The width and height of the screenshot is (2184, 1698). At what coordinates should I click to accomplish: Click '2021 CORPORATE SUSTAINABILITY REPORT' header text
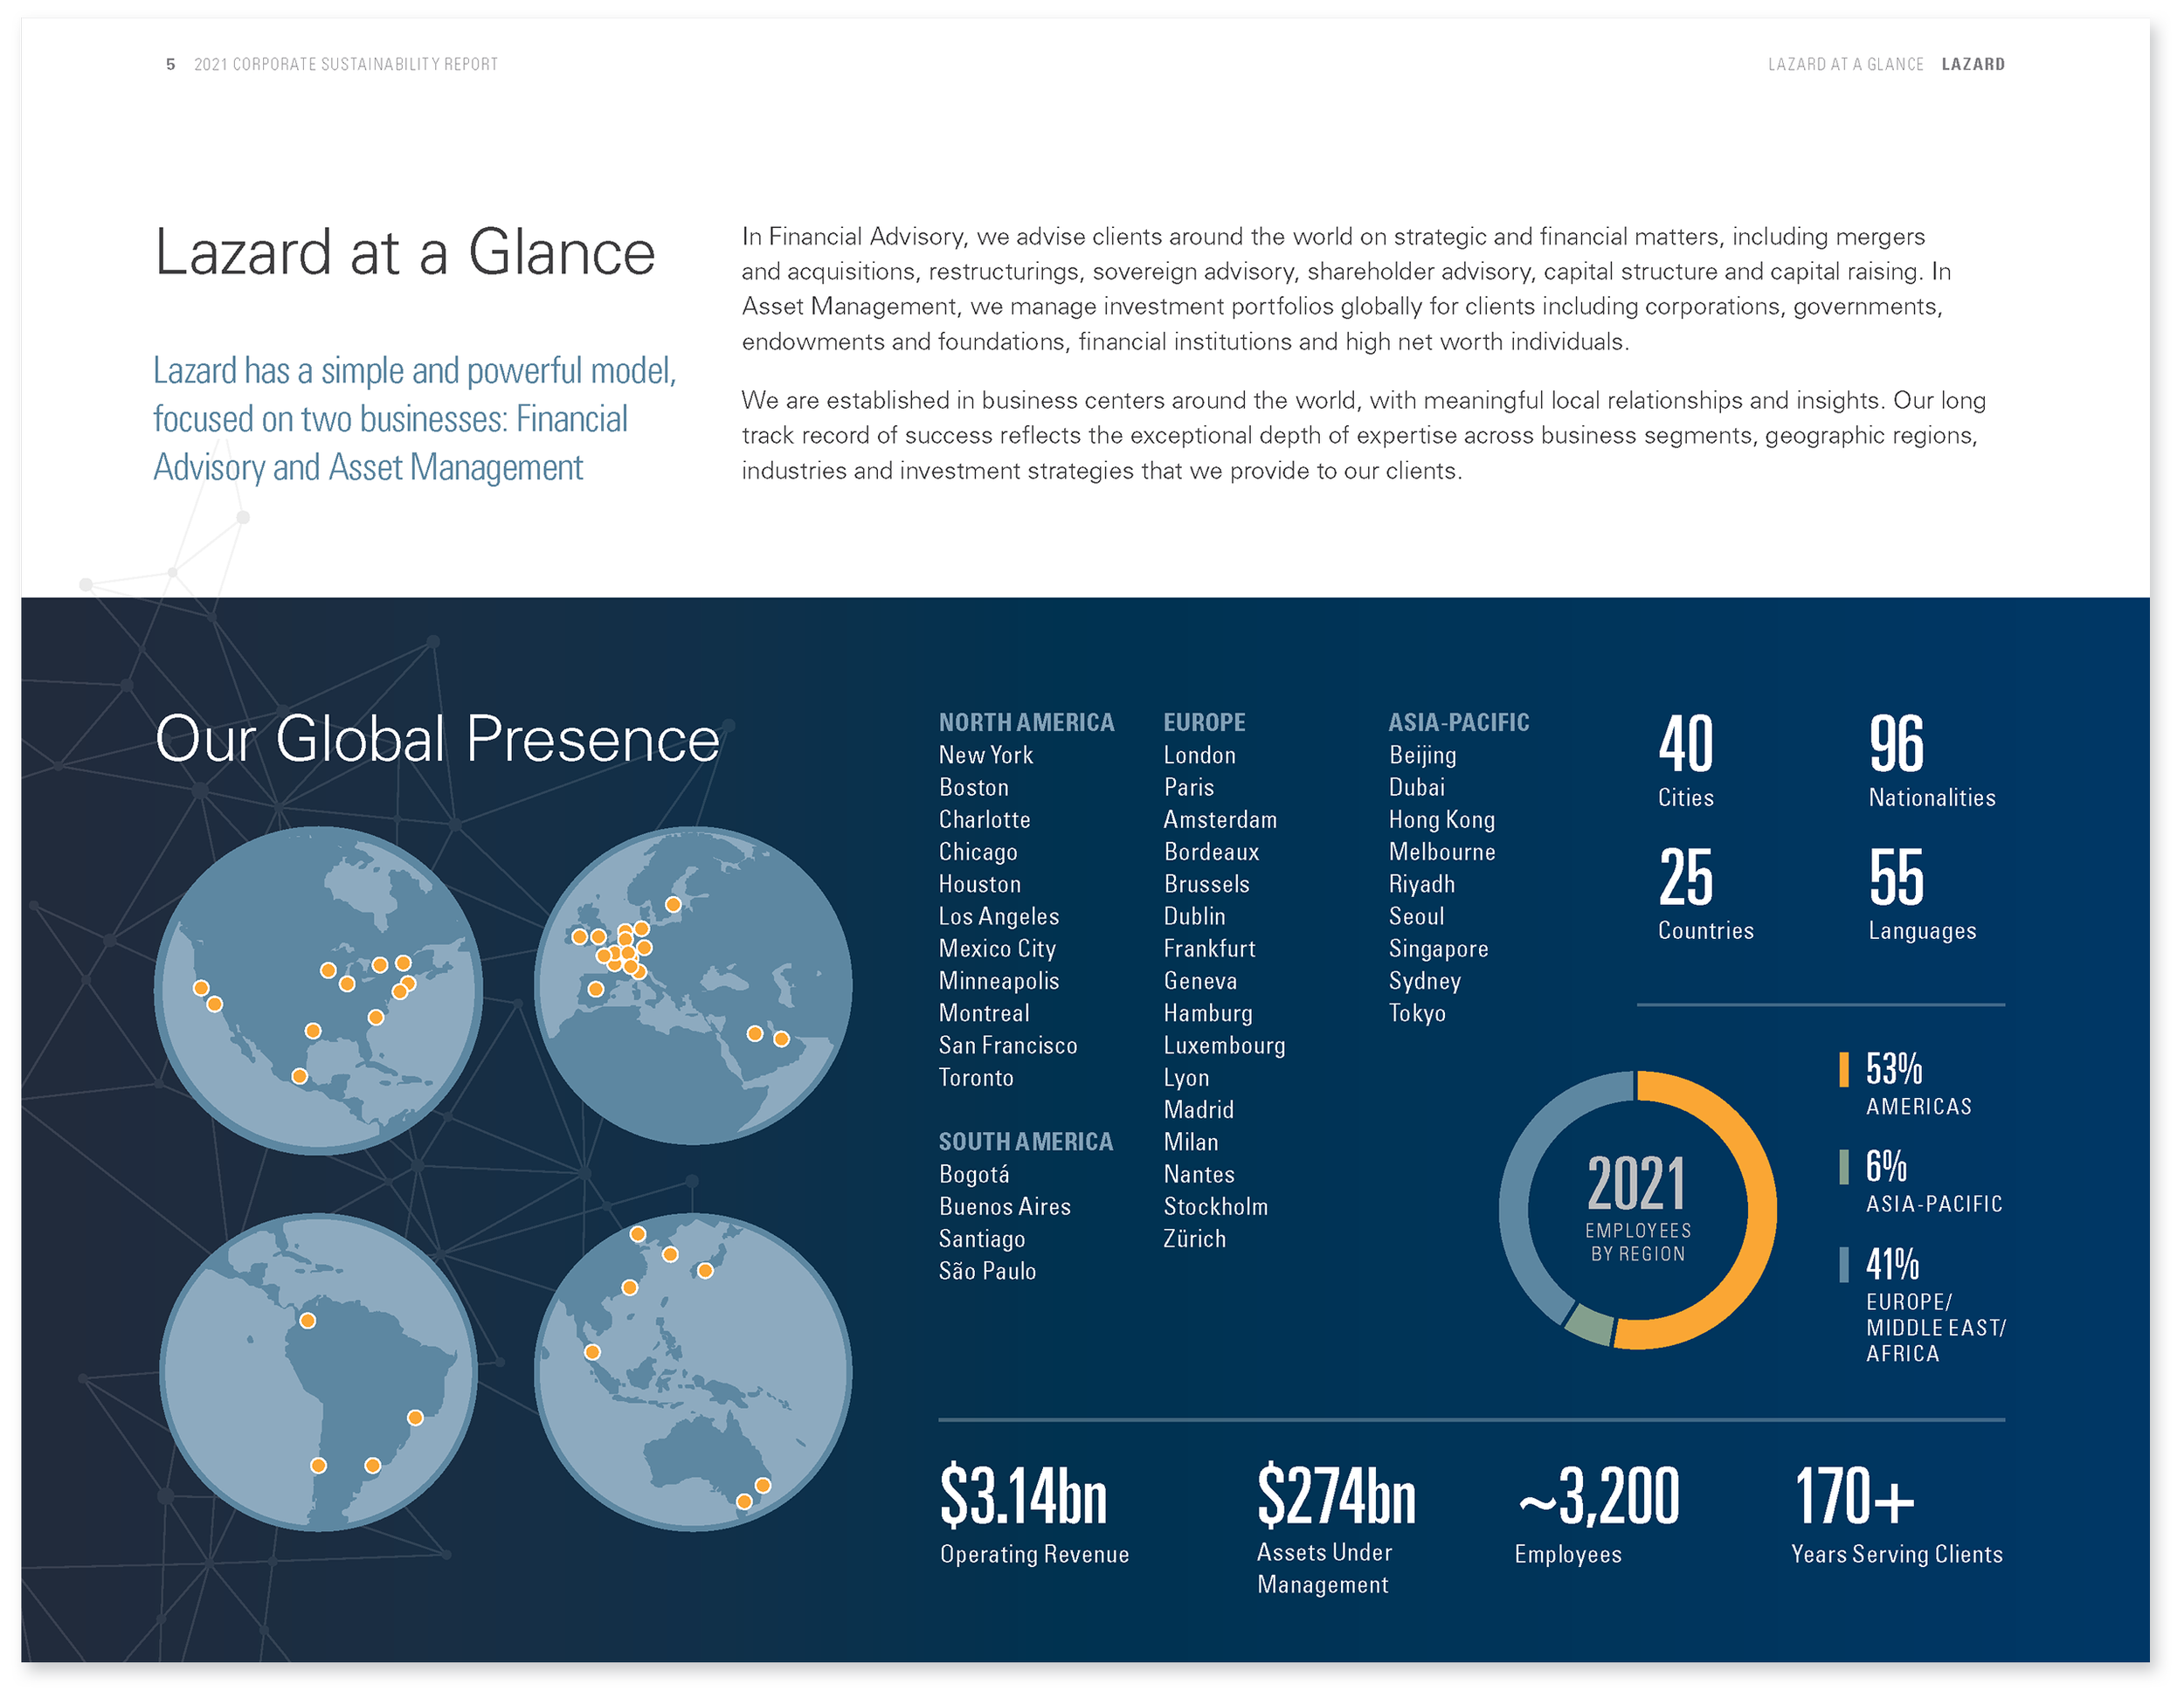(345, 64)
